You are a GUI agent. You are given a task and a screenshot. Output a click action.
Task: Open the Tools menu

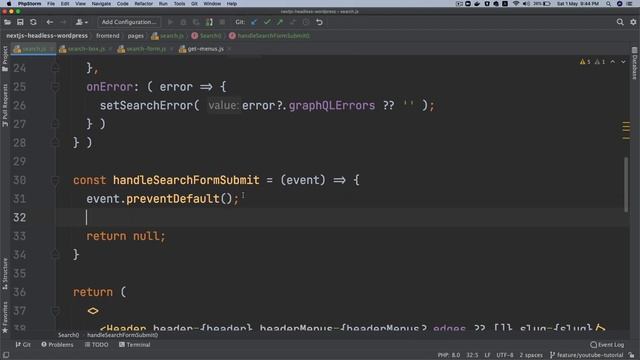click(179, 4)
